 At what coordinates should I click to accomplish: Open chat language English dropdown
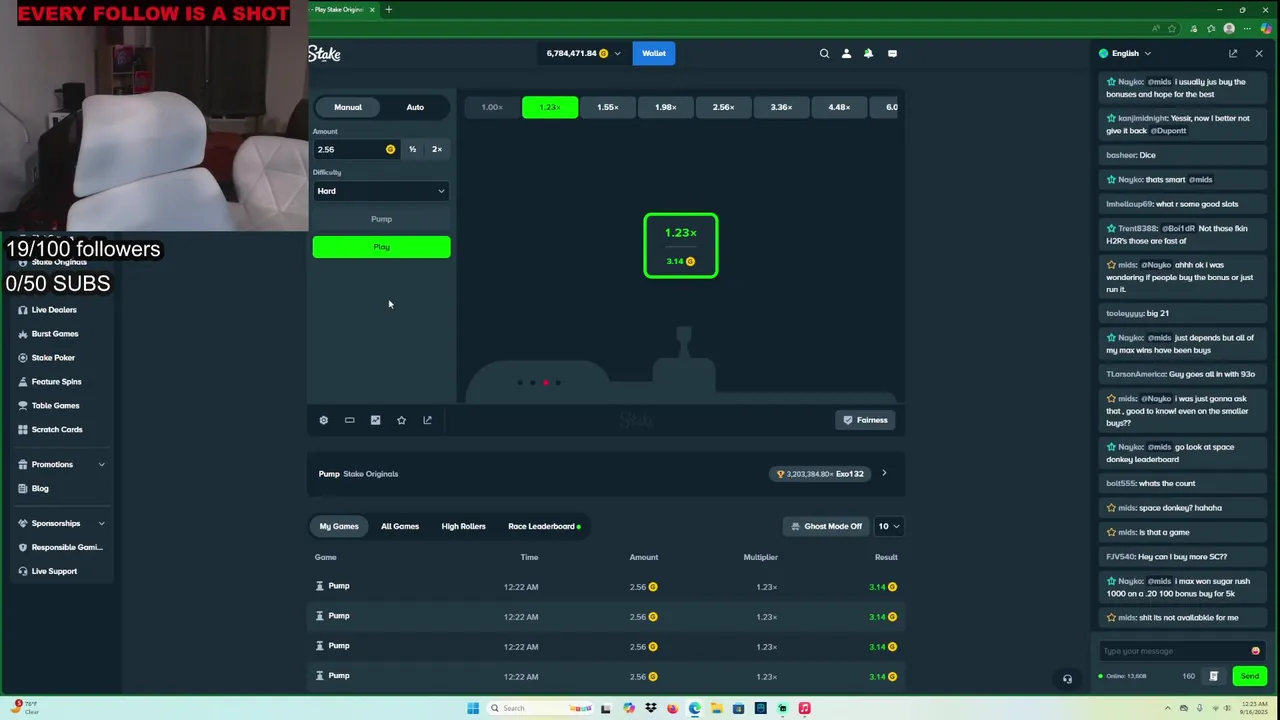pyautogui.click(x=1125, y=53)
